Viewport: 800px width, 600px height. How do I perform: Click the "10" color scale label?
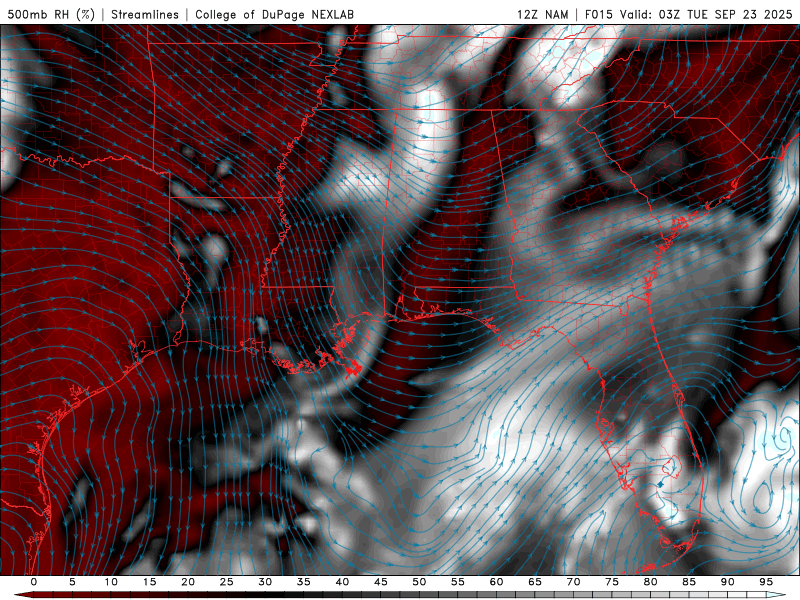(x=111, y=582)
